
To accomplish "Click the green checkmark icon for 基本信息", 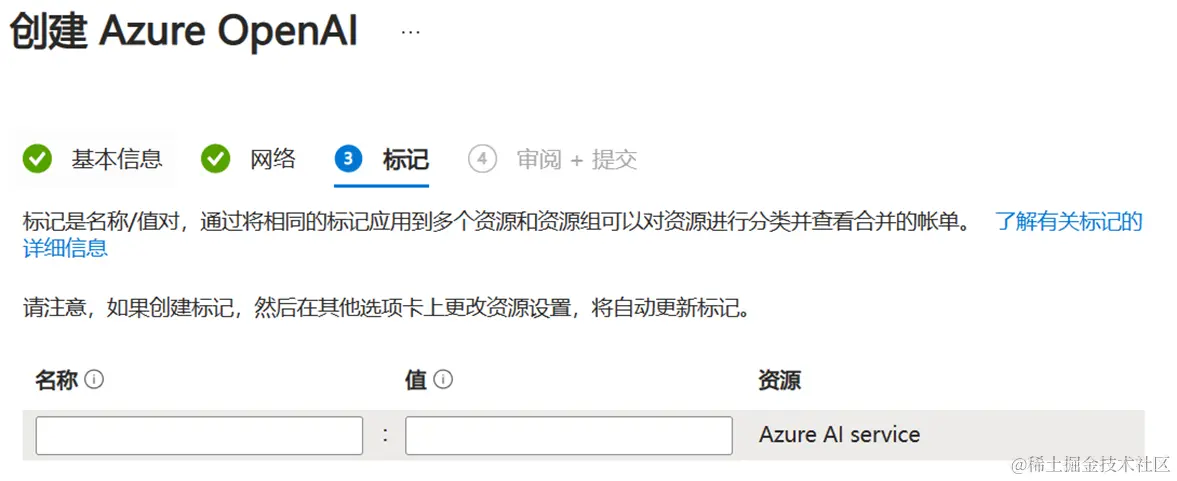I will [38, 159].
